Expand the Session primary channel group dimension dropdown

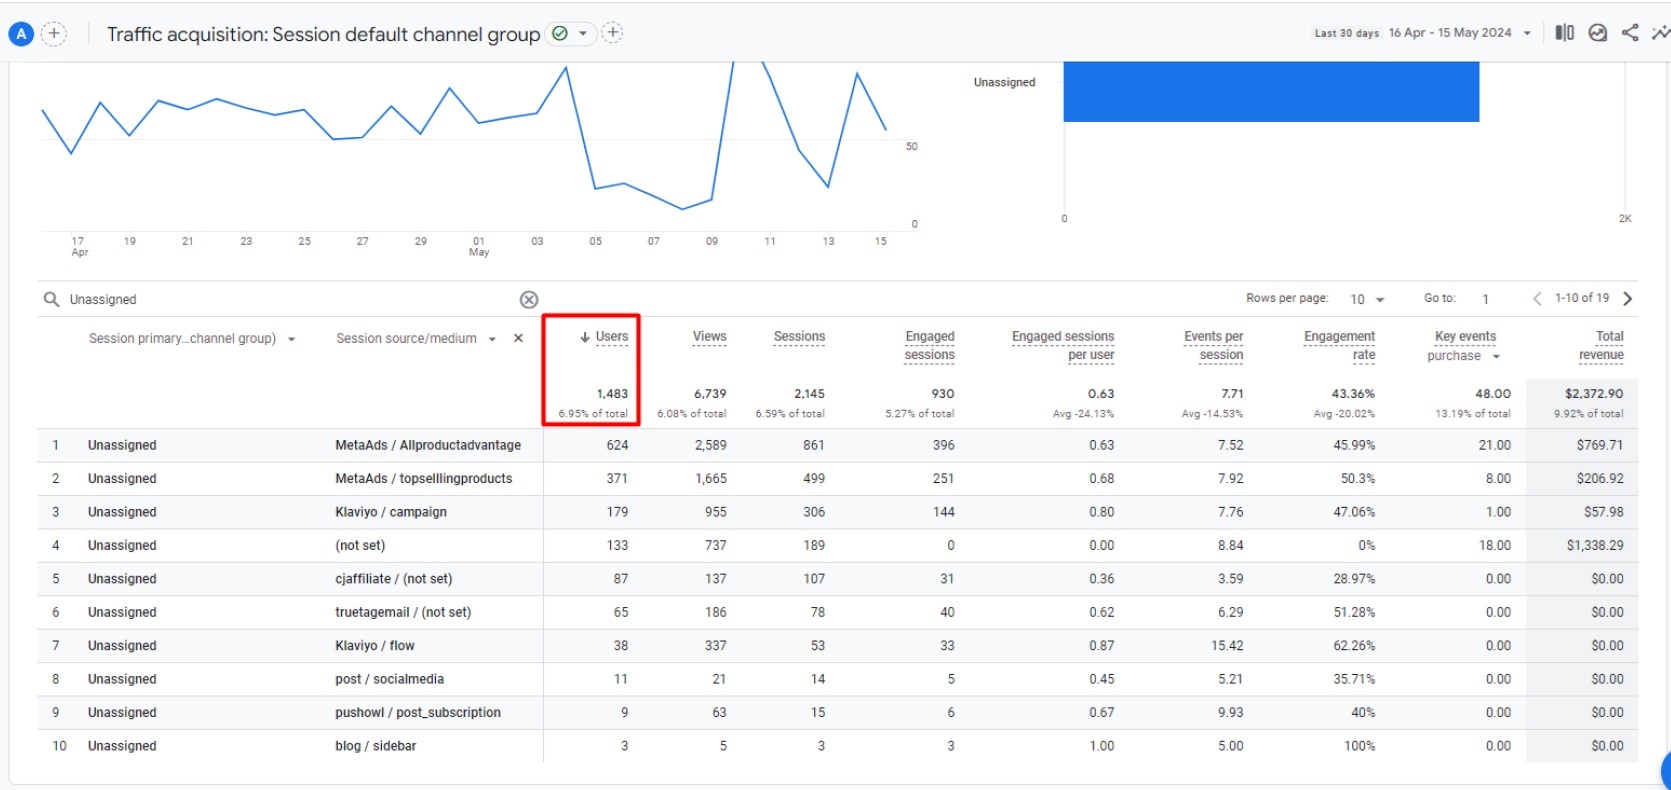pos(291,339)
